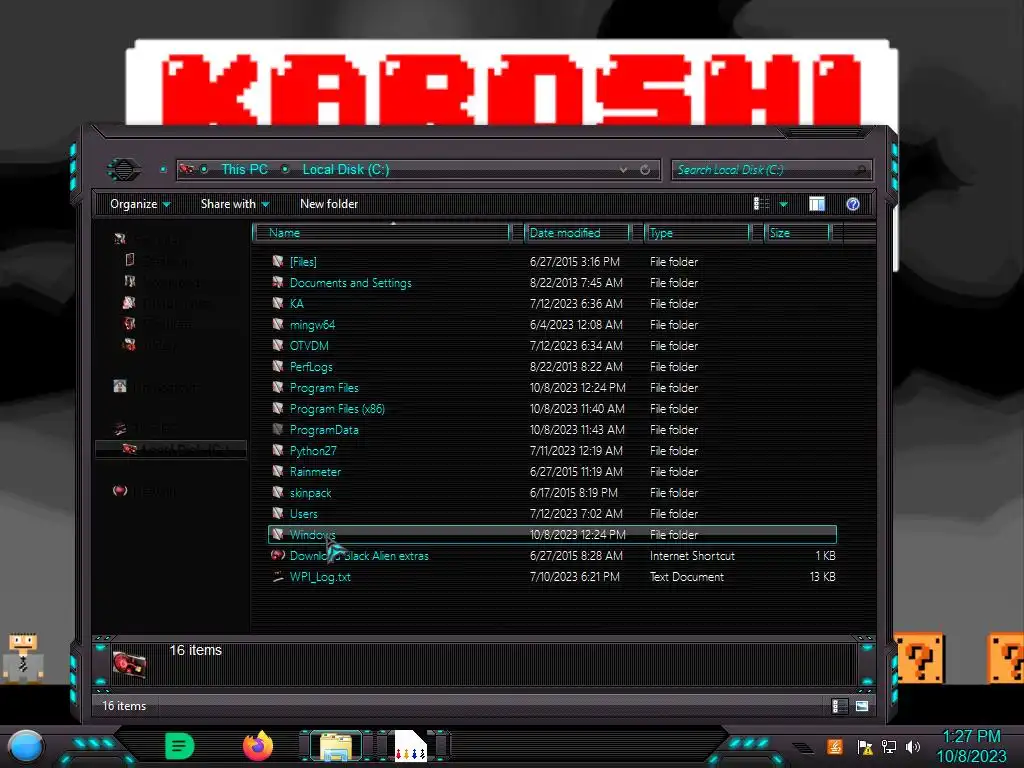Select the OTVDM folder
Image resolution: width=1024 pixels, height=768 pixels.
pyautogui.click(x=309, y=345)
